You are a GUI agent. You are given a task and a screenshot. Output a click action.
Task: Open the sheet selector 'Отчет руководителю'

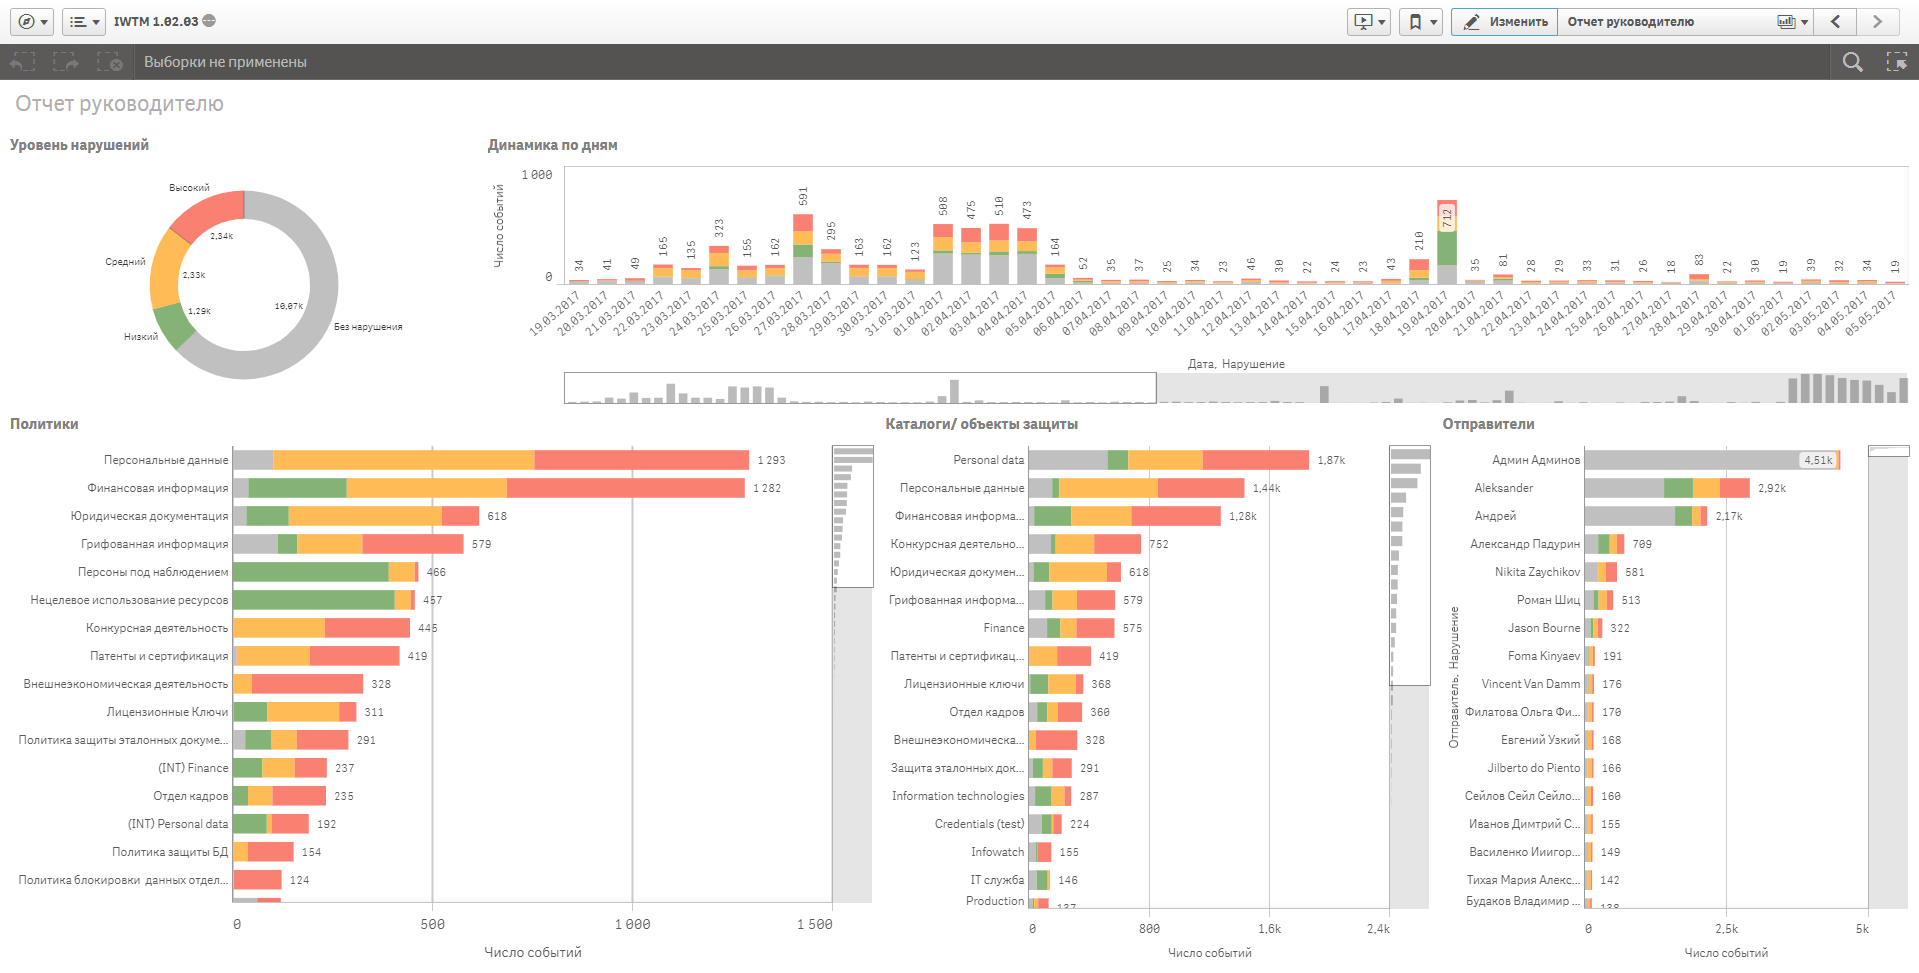(x=1687, y=21)
